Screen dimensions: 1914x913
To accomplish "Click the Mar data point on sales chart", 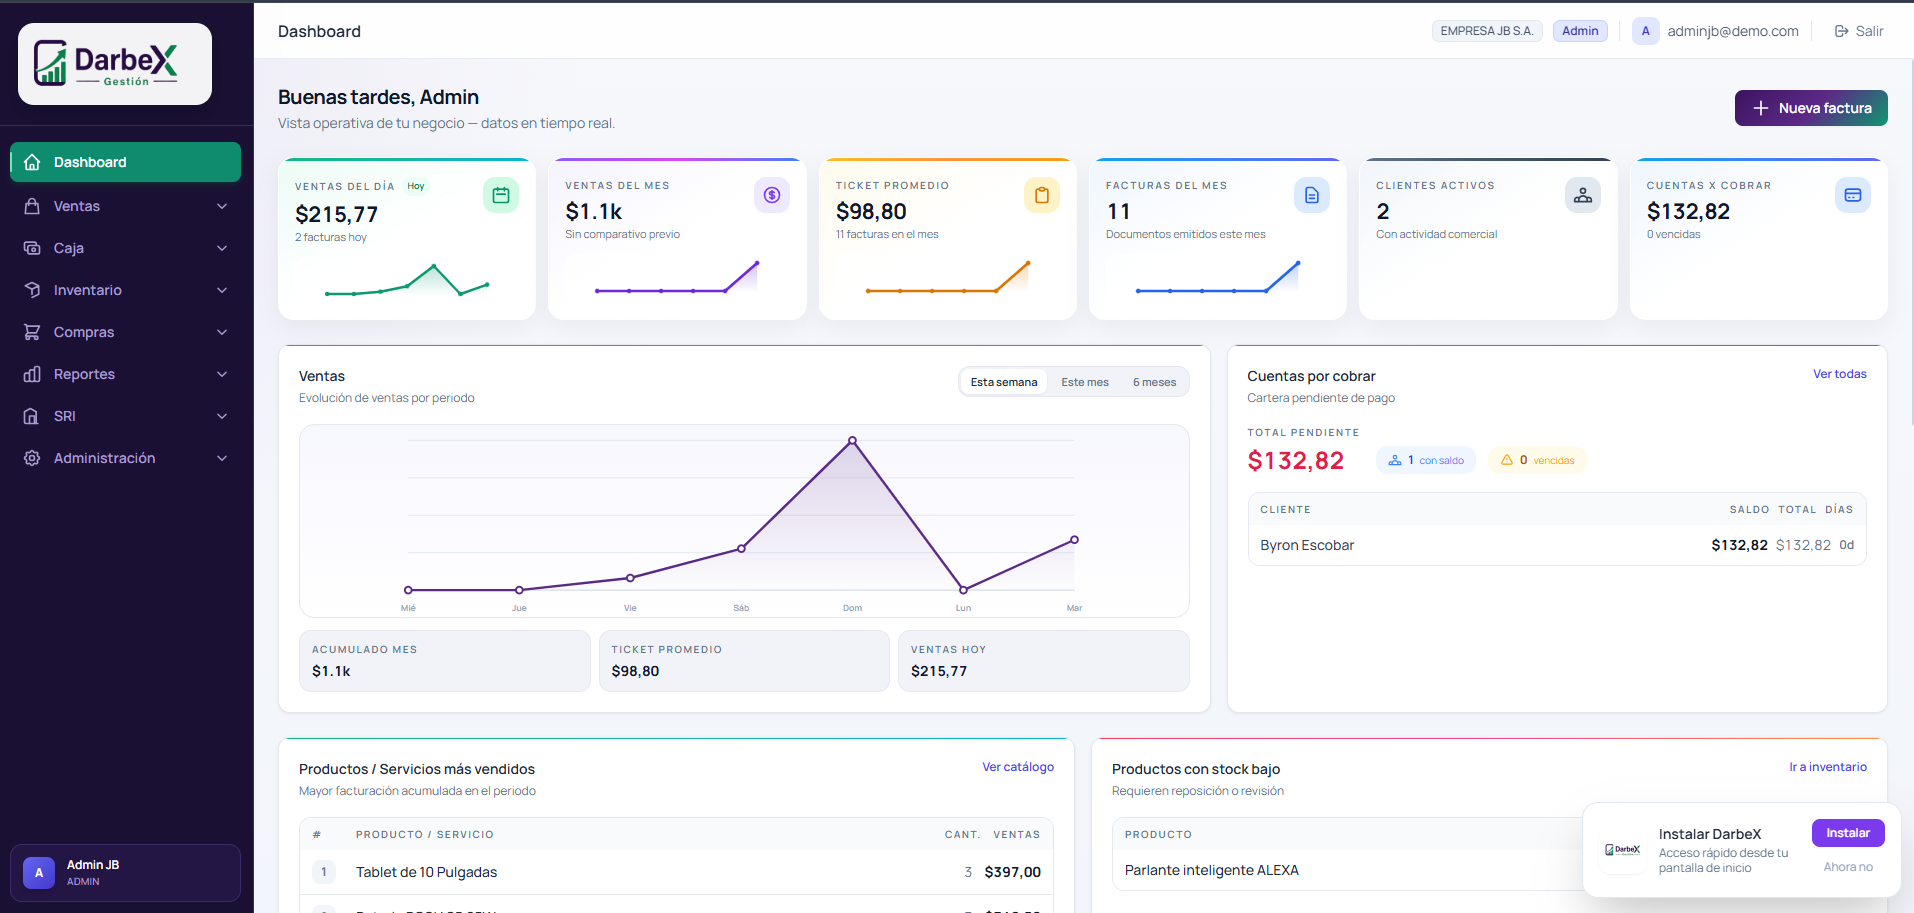I will click(1074, 540).
